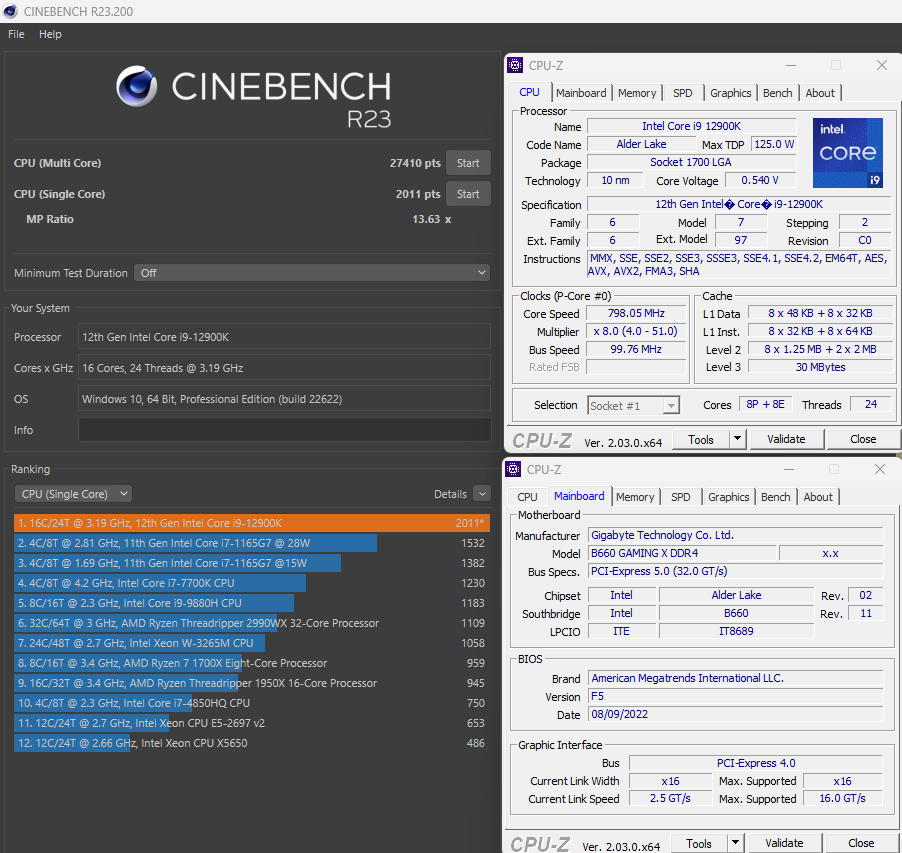Click the Intel Core i9 badge logo
Image resolution: width=902 pixels, height=853 pixels.
pyautogui.click(x=847, y=152)
